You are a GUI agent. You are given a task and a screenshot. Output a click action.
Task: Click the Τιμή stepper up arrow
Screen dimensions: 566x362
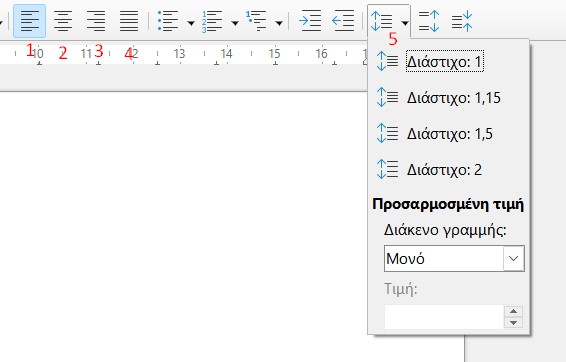point(513,311)
